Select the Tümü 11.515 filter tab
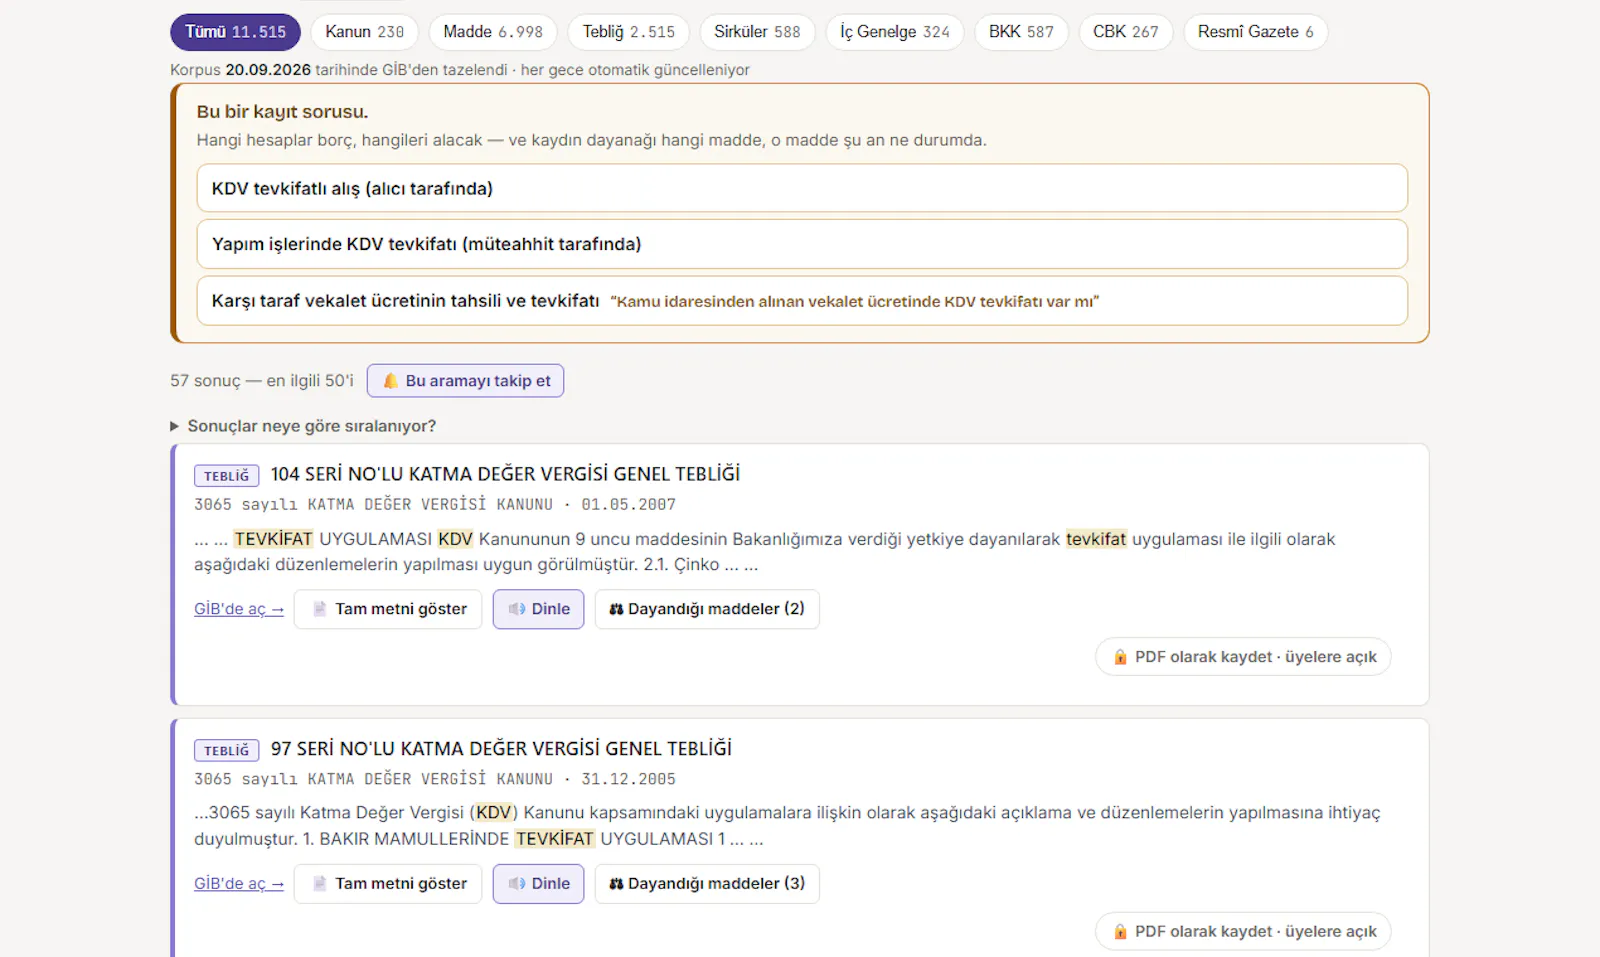Screen dimensions: 1600x957 (235, 32)
